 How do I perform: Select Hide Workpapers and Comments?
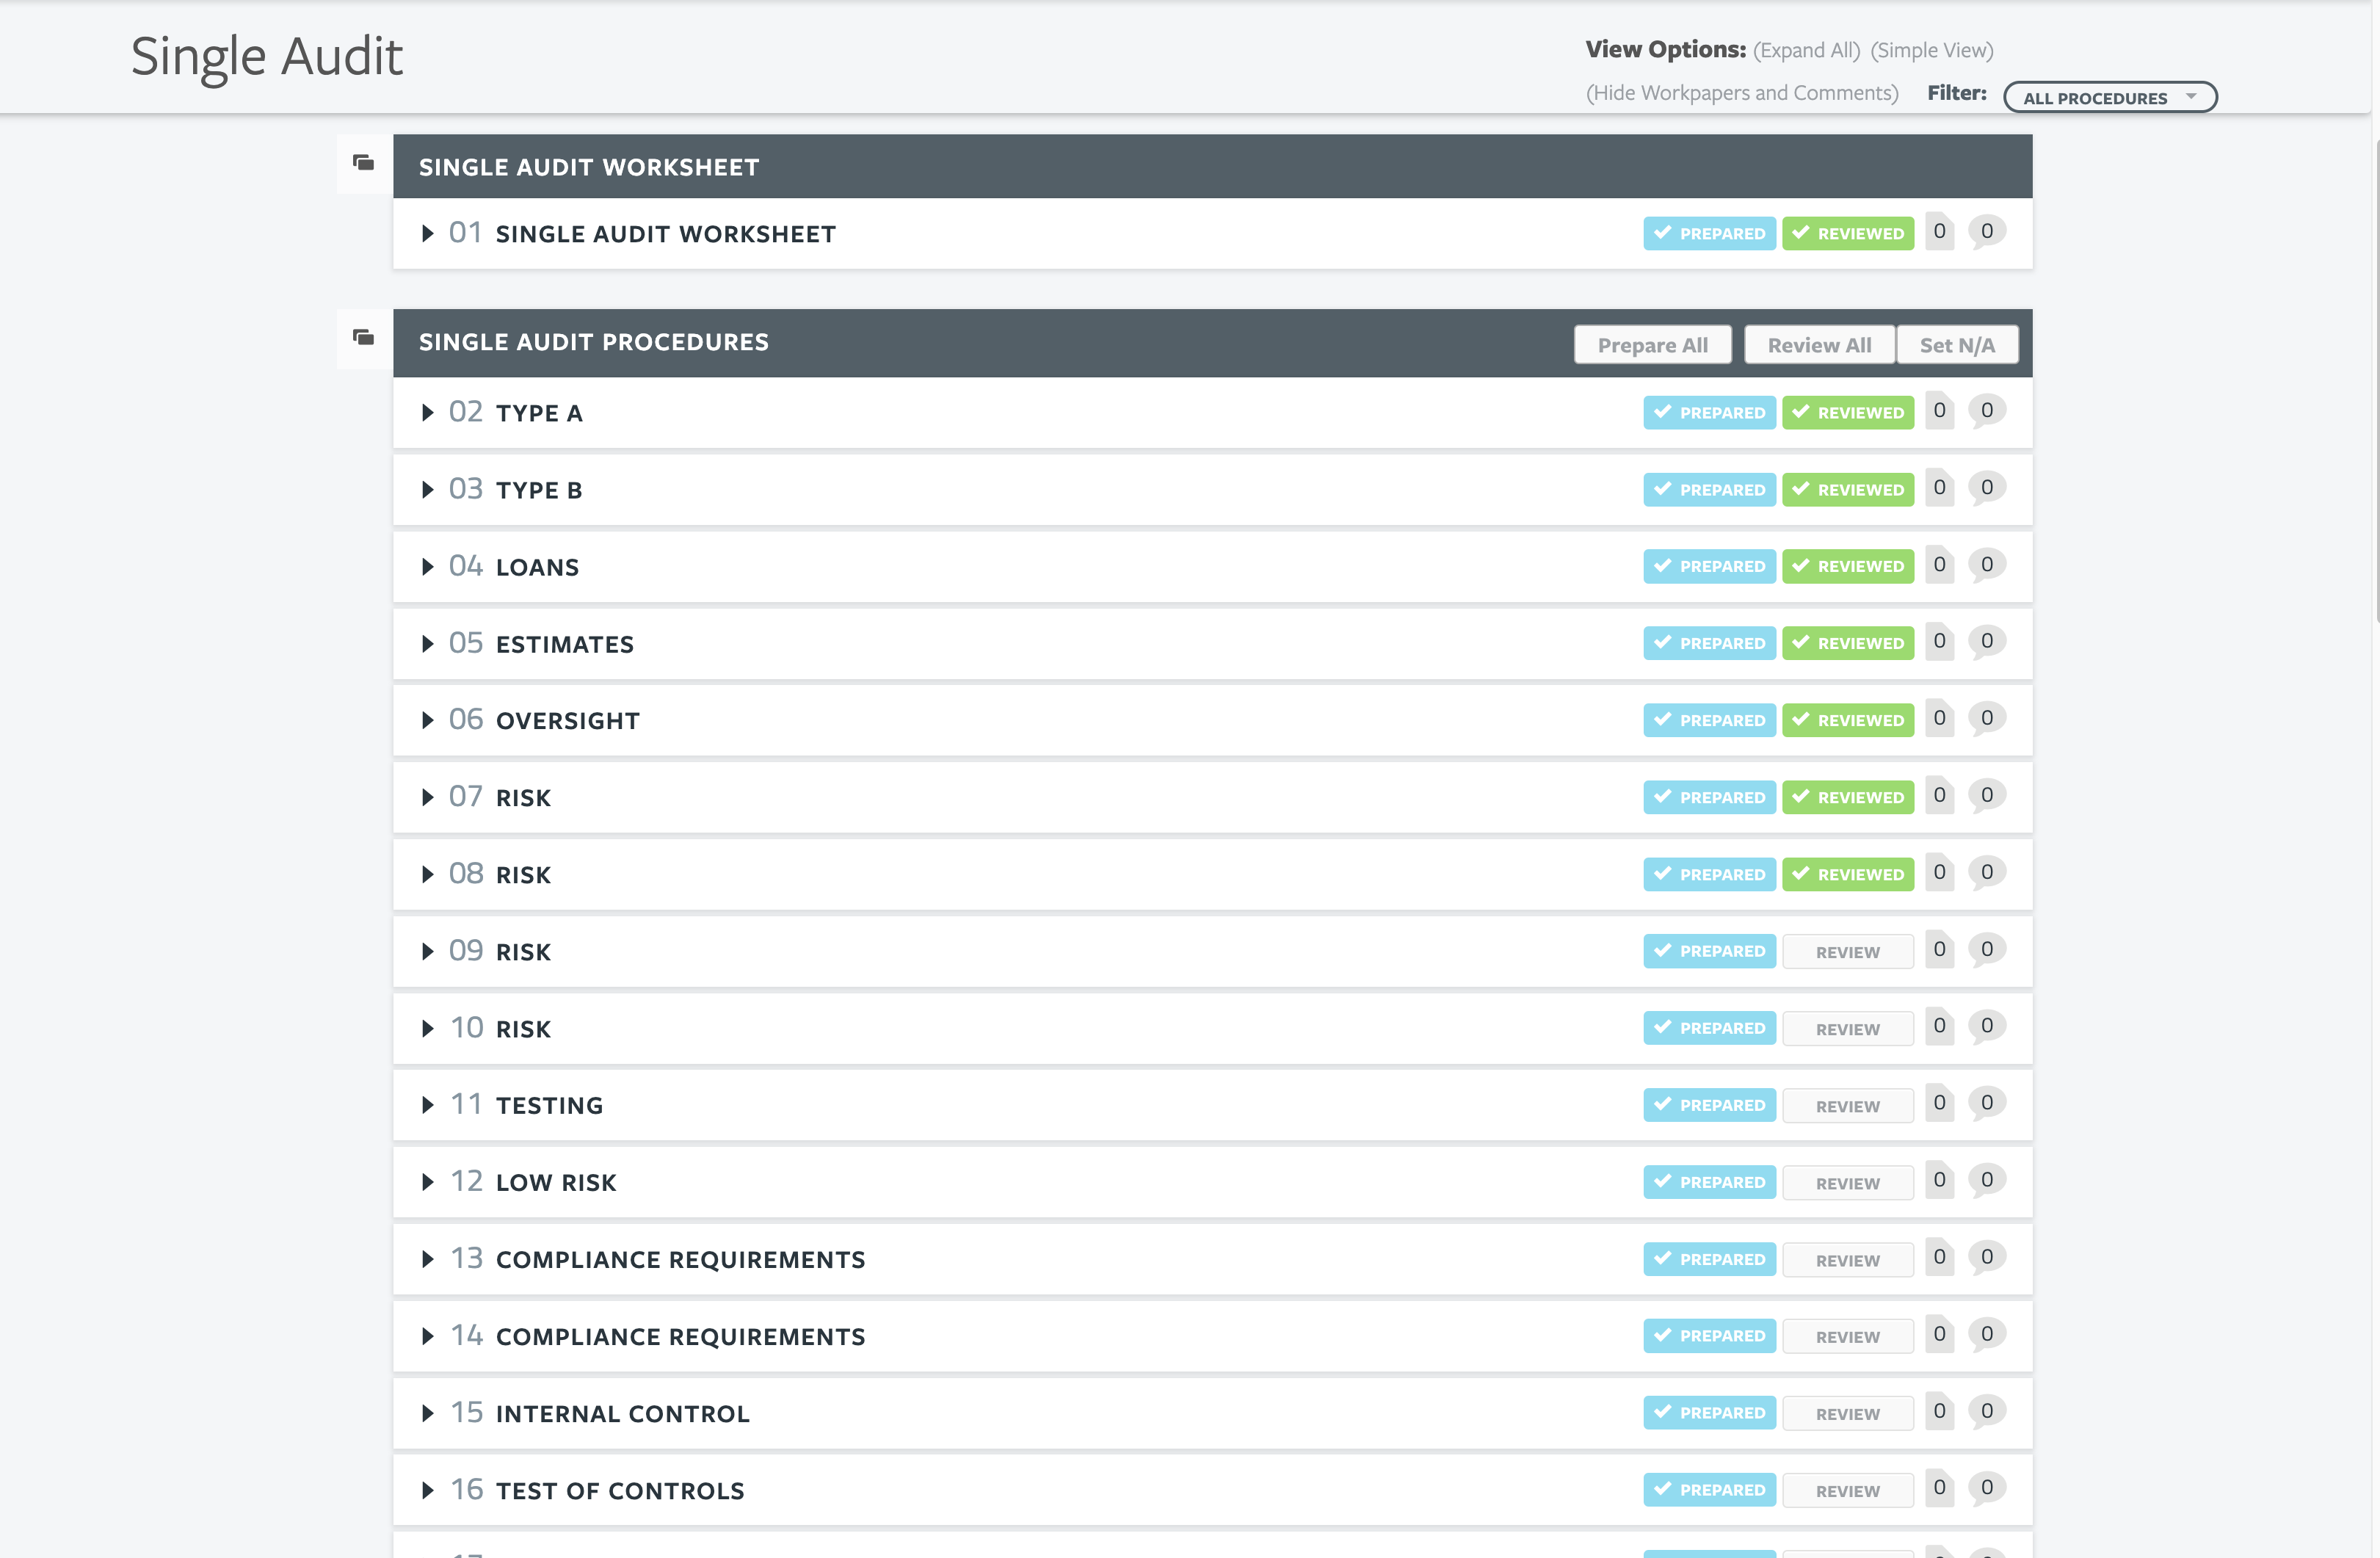click(1741, 92)
